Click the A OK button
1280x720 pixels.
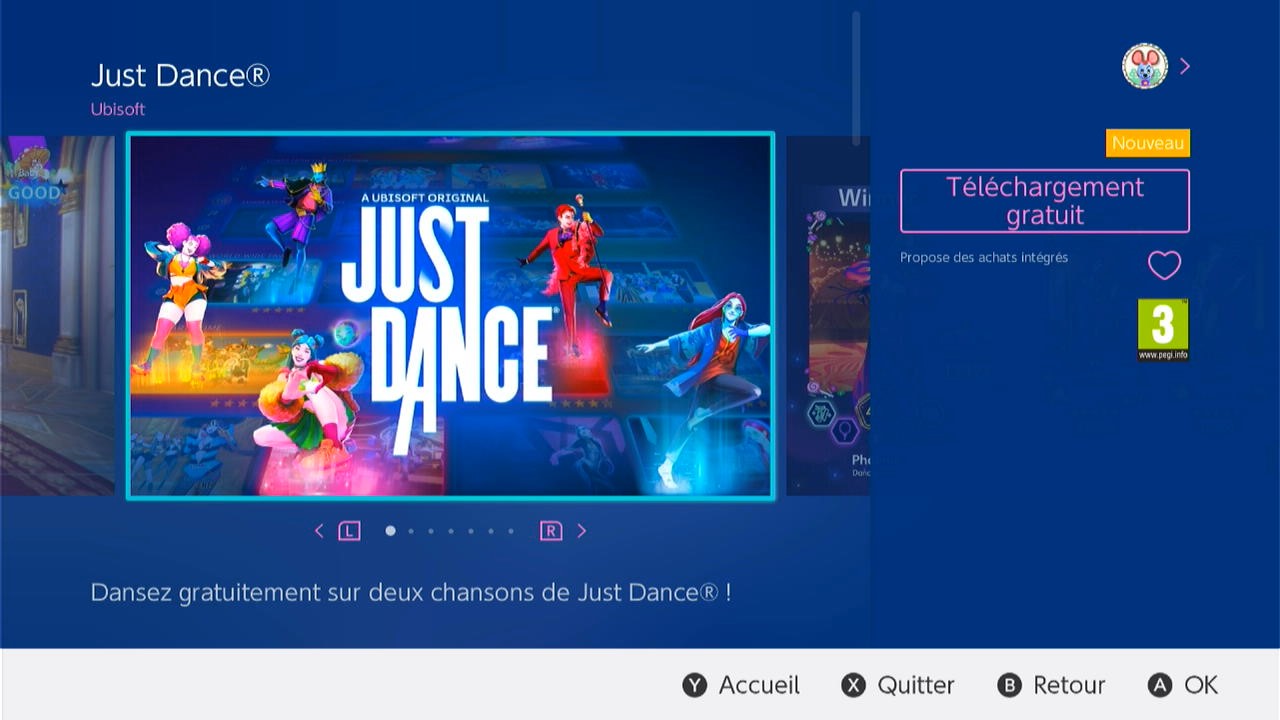click(1183, 685)
